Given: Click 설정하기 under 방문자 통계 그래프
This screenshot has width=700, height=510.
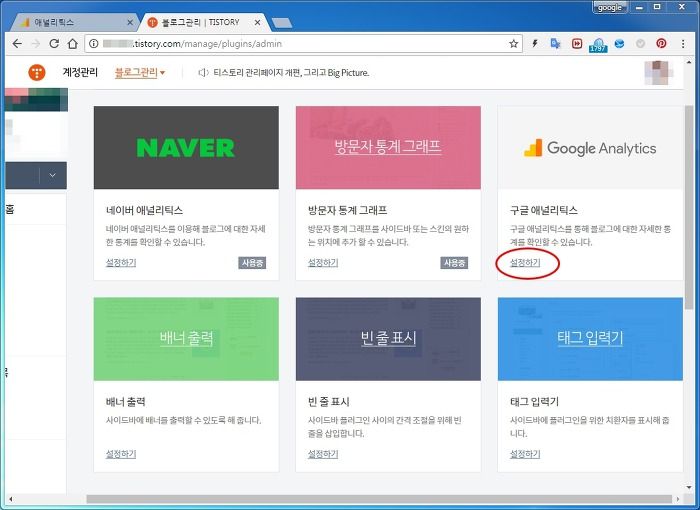Looking at the screenshot, I should tap(323, 263).
